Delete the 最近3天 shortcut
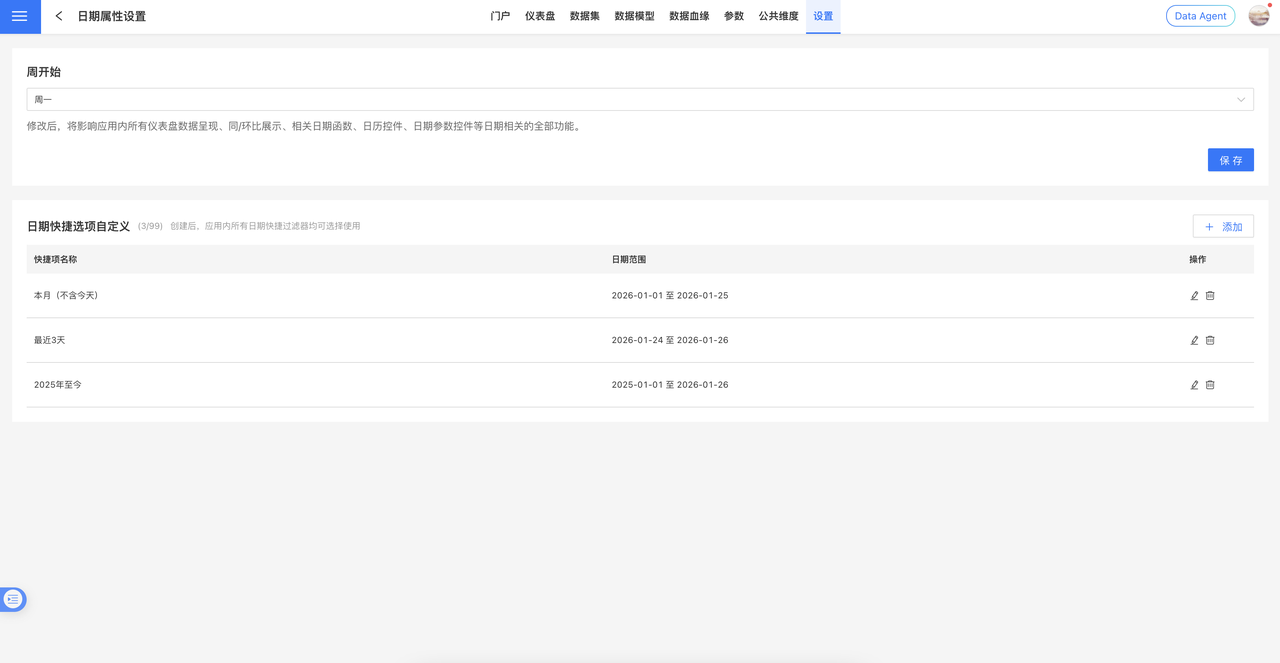The image size is (1280, 663). 1210,340
